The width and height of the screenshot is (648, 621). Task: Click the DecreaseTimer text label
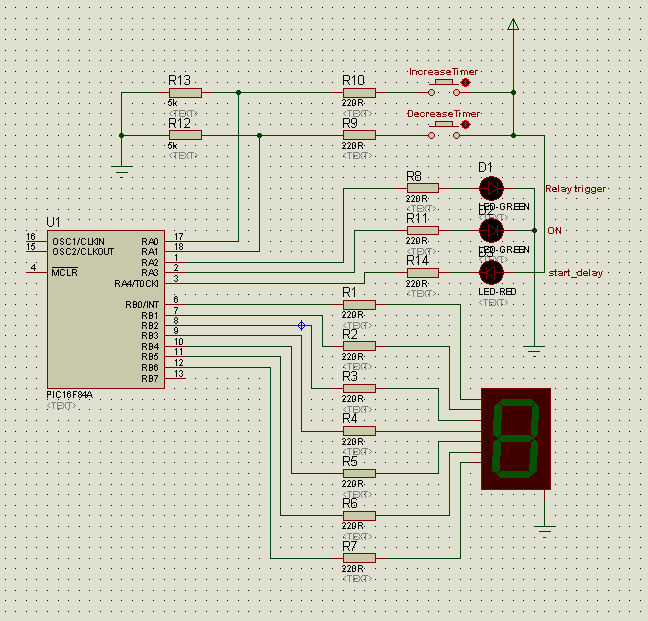point(443,114)
